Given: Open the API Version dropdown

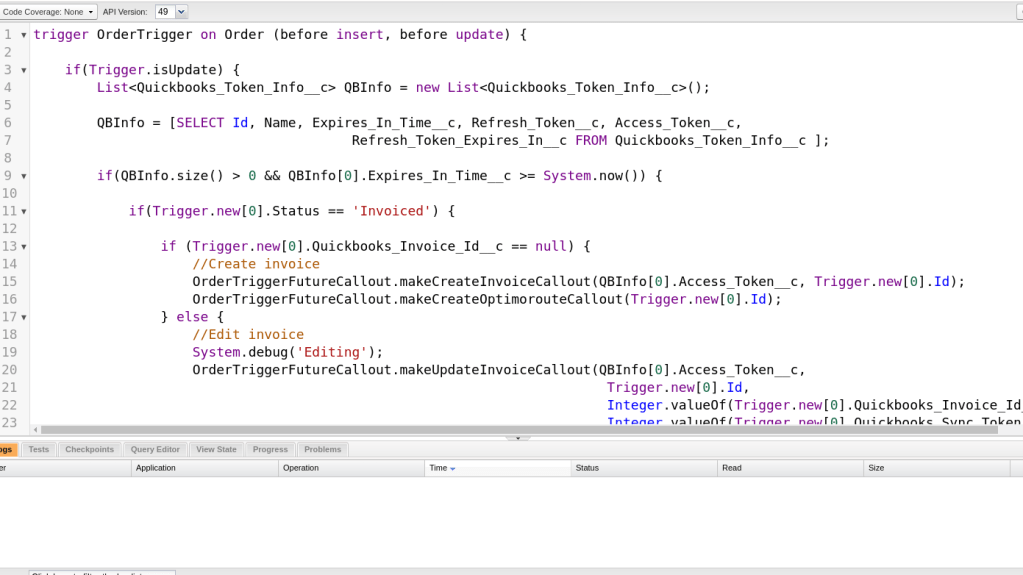Looking at the screenshot, I should 171,12.
